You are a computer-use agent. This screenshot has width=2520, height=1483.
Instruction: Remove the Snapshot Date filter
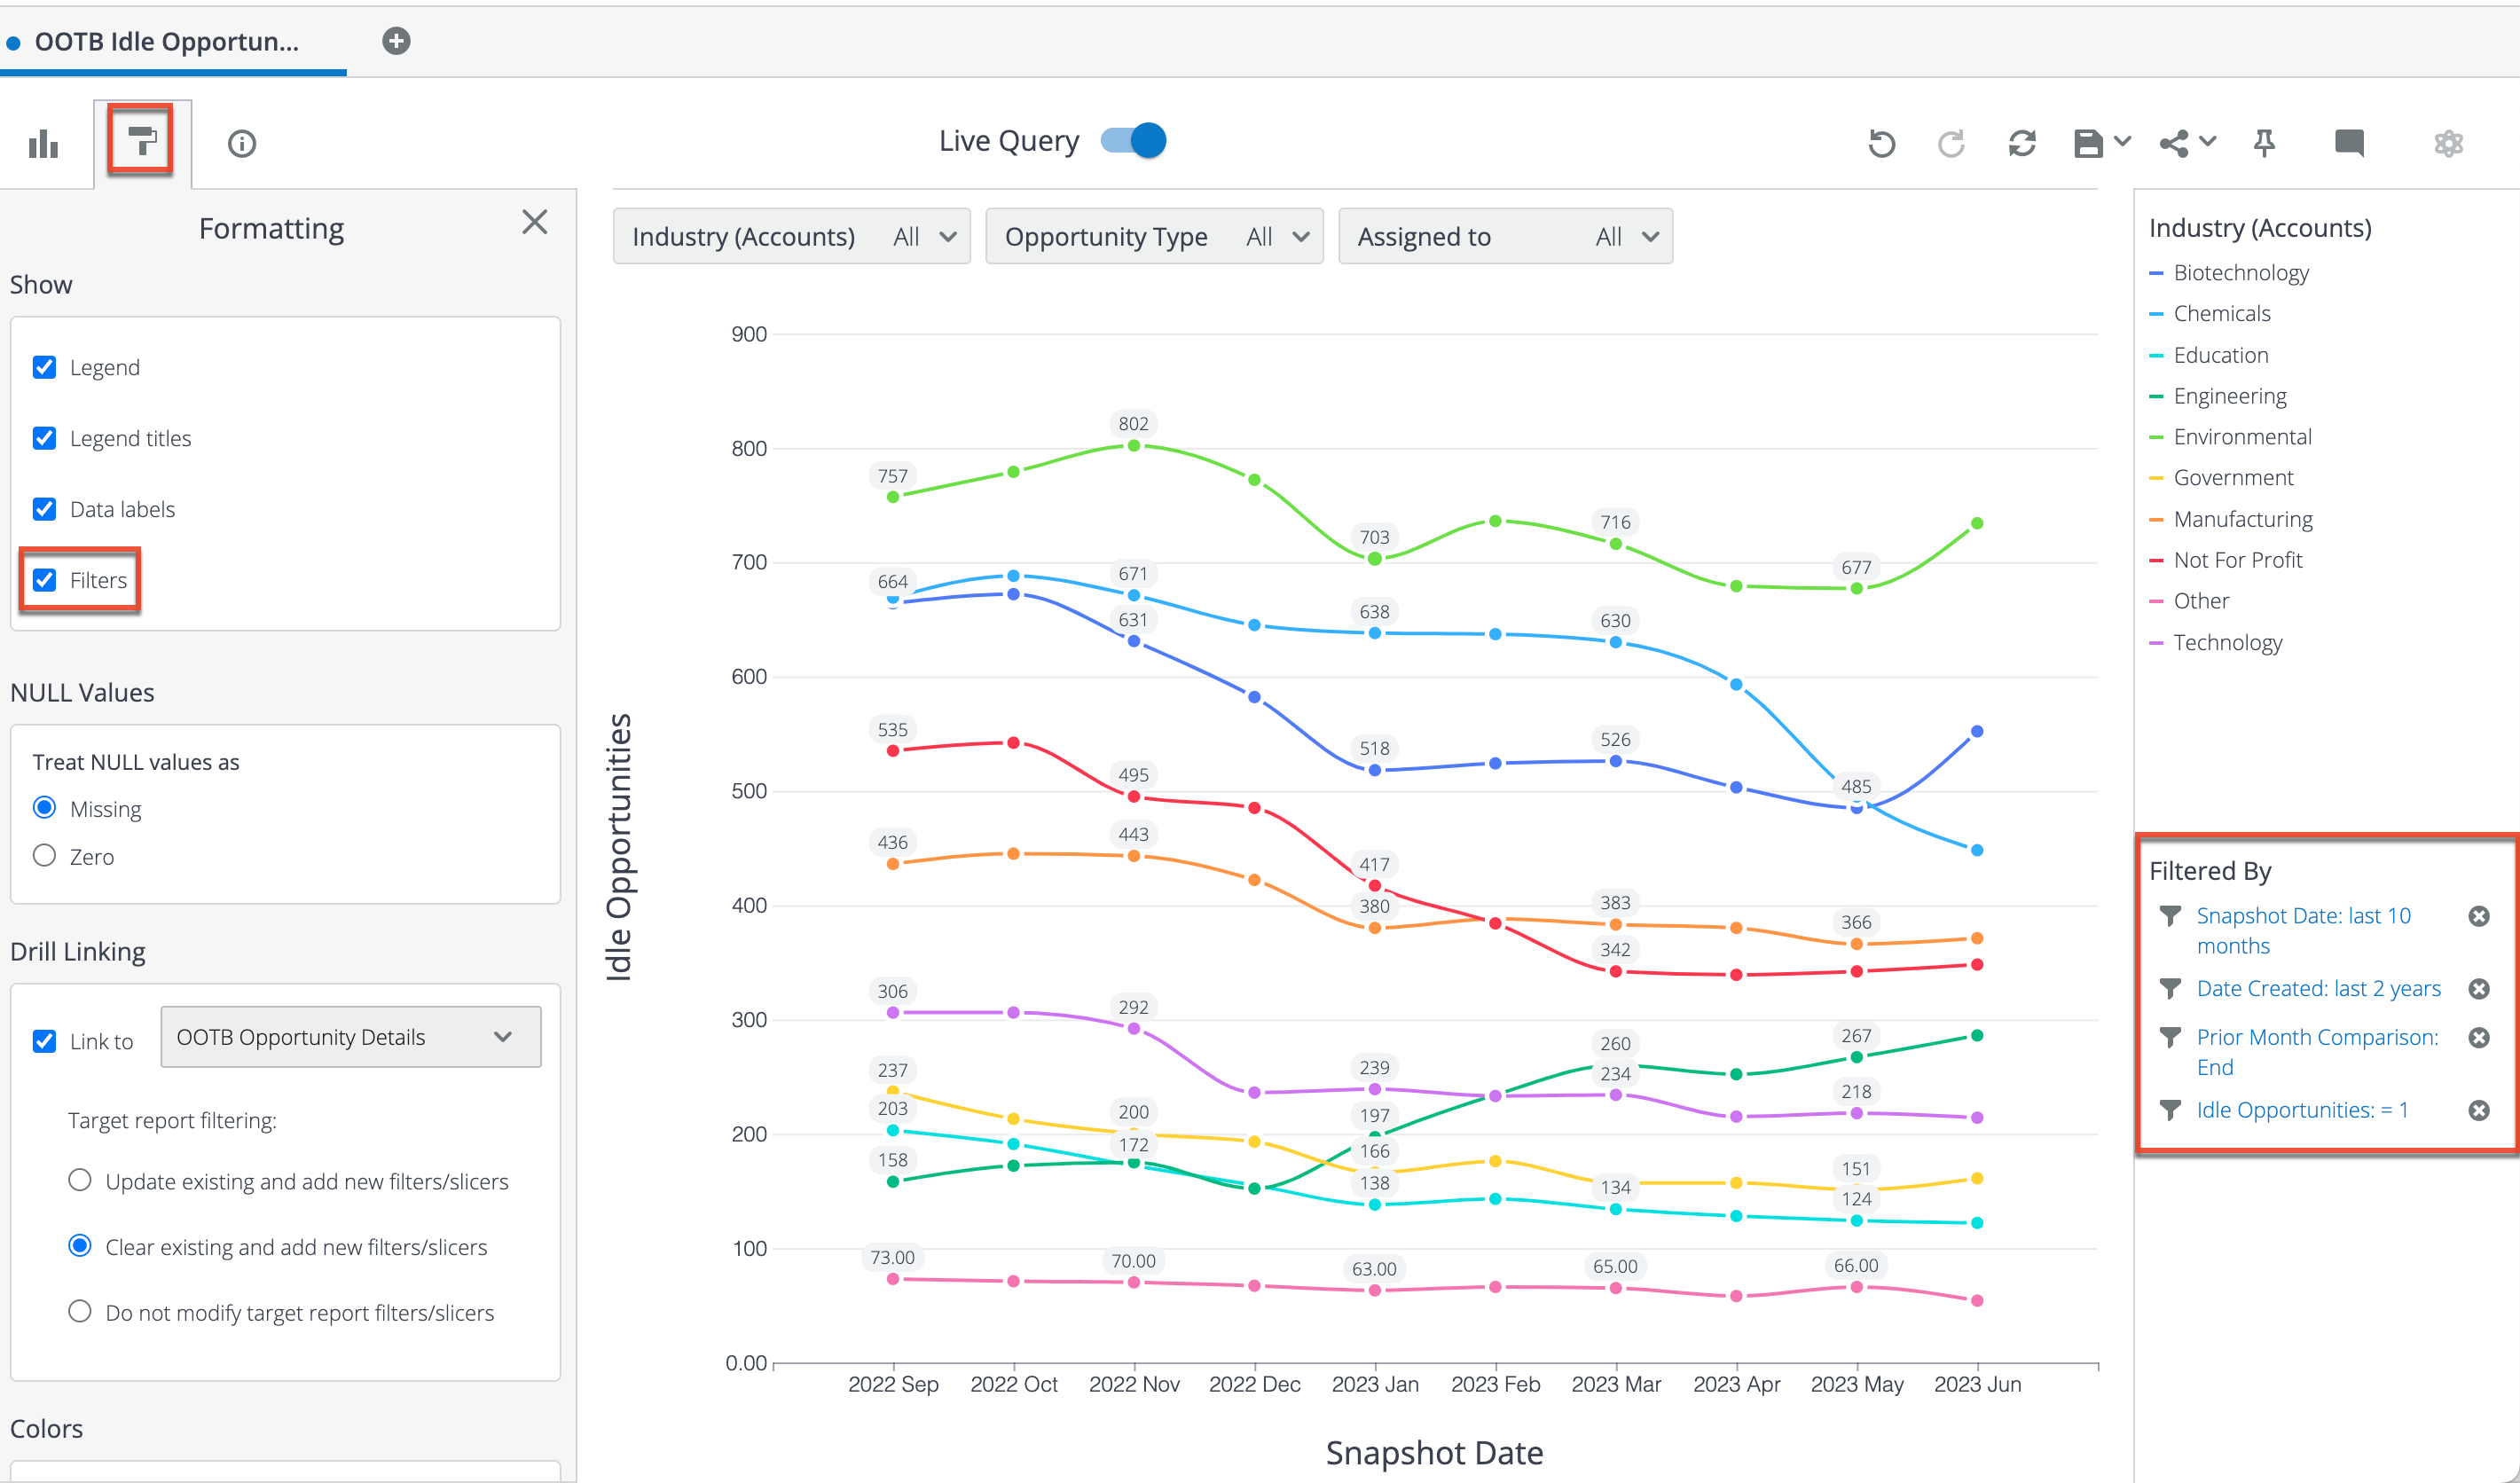[2479, 916]
